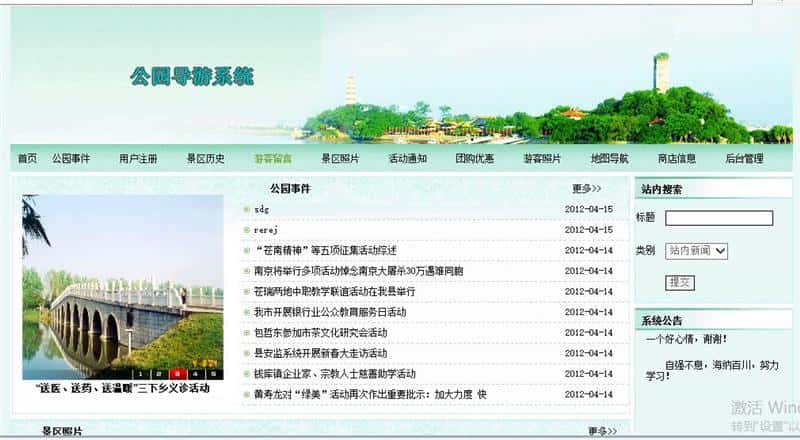Screen dimensions: 800x440
Task: Open the news item titled sdg
Action: (261, 209)
